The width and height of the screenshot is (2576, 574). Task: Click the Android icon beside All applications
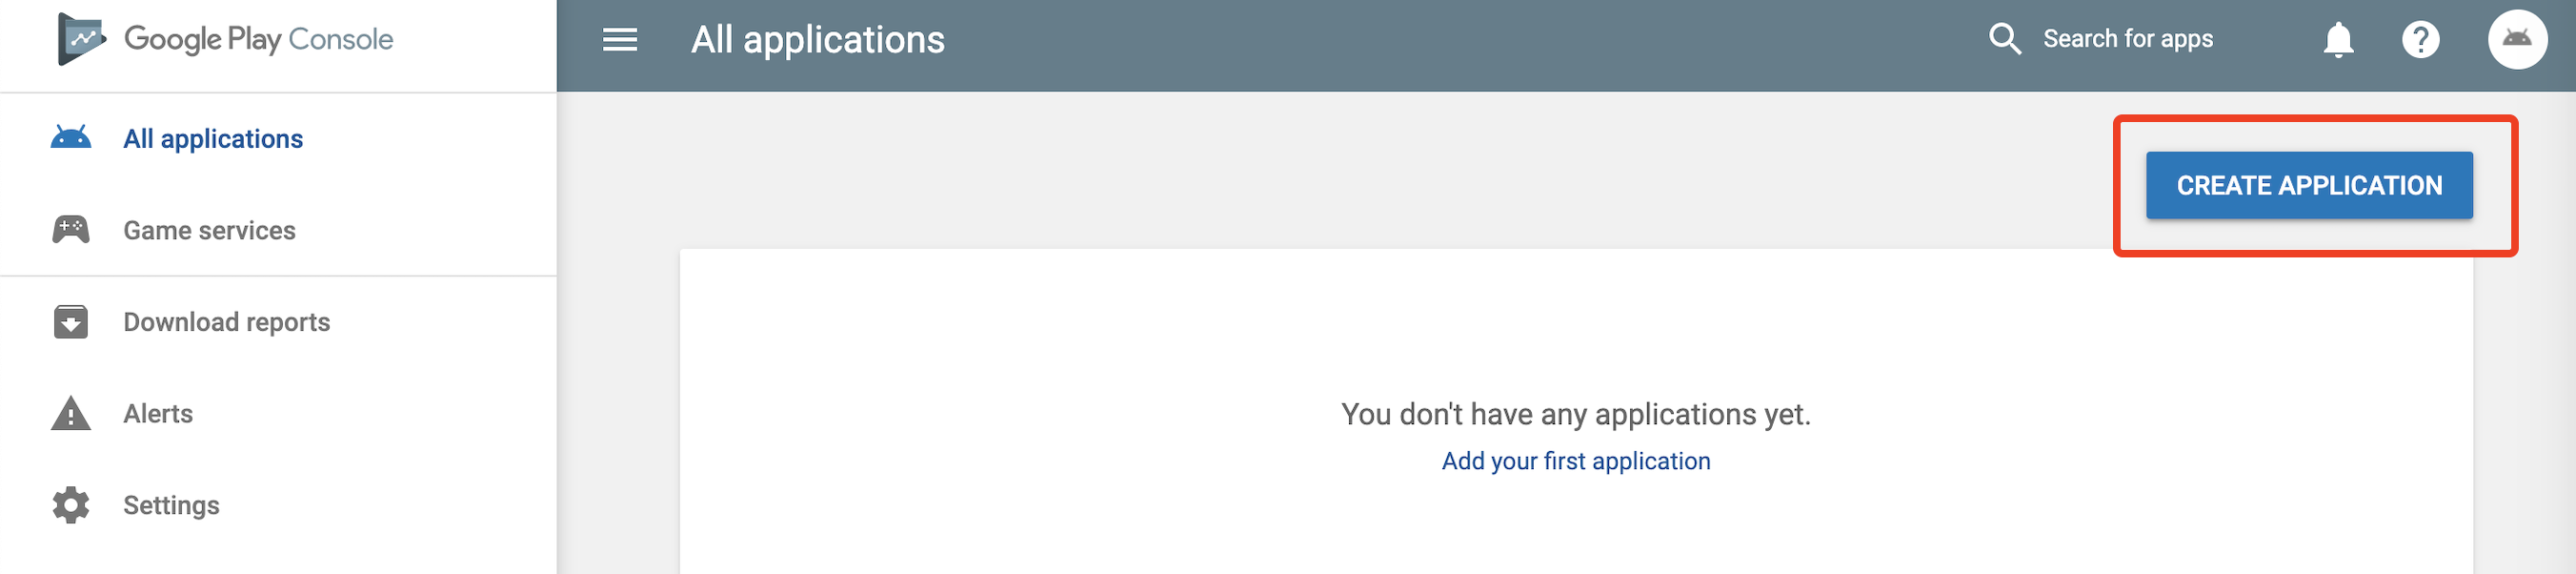71,138
